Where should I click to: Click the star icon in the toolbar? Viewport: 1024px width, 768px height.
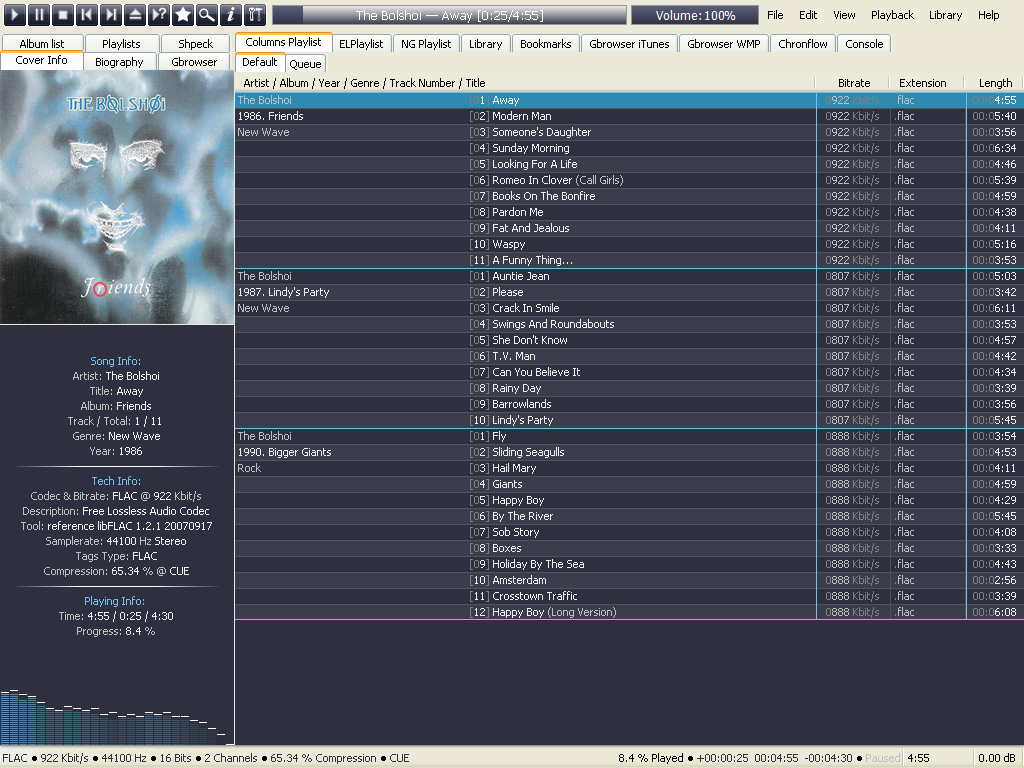pyautogui.click(x=183, y=14)
